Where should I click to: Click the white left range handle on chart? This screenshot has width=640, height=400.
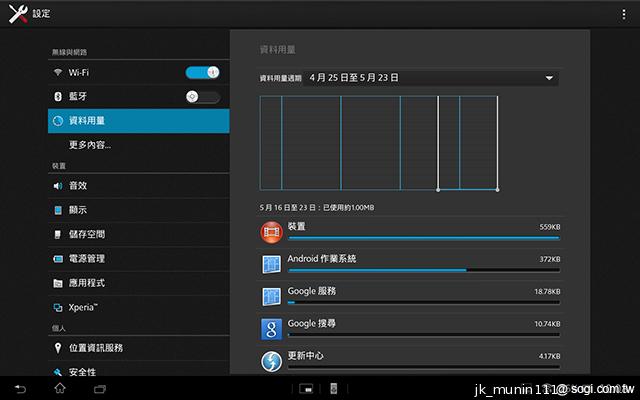click(438, 143)
